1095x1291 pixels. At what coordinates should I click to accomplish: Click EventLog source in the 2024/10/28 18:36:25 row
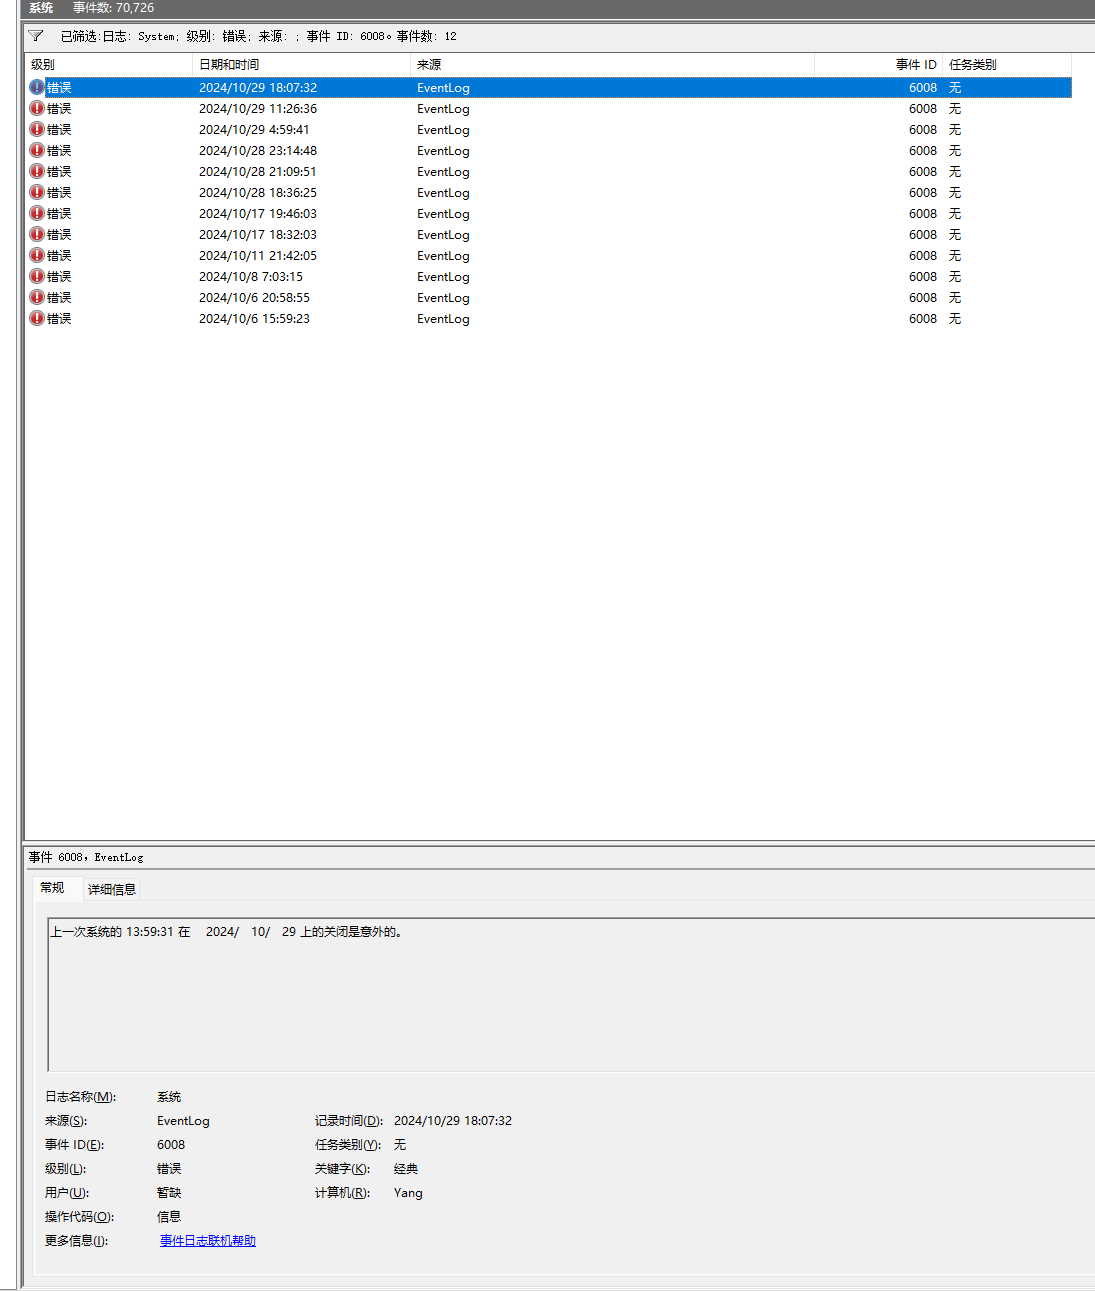(443, 193)
